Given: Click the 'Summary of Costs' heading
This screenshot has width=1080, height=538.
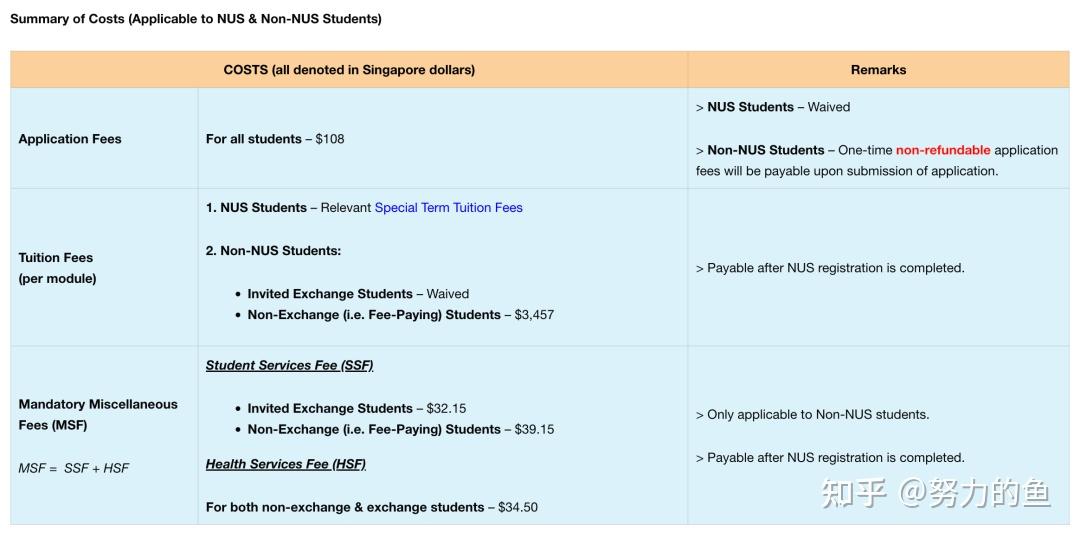Looking at the screenshot, I should pyautogui.click(x=196, y=19).
